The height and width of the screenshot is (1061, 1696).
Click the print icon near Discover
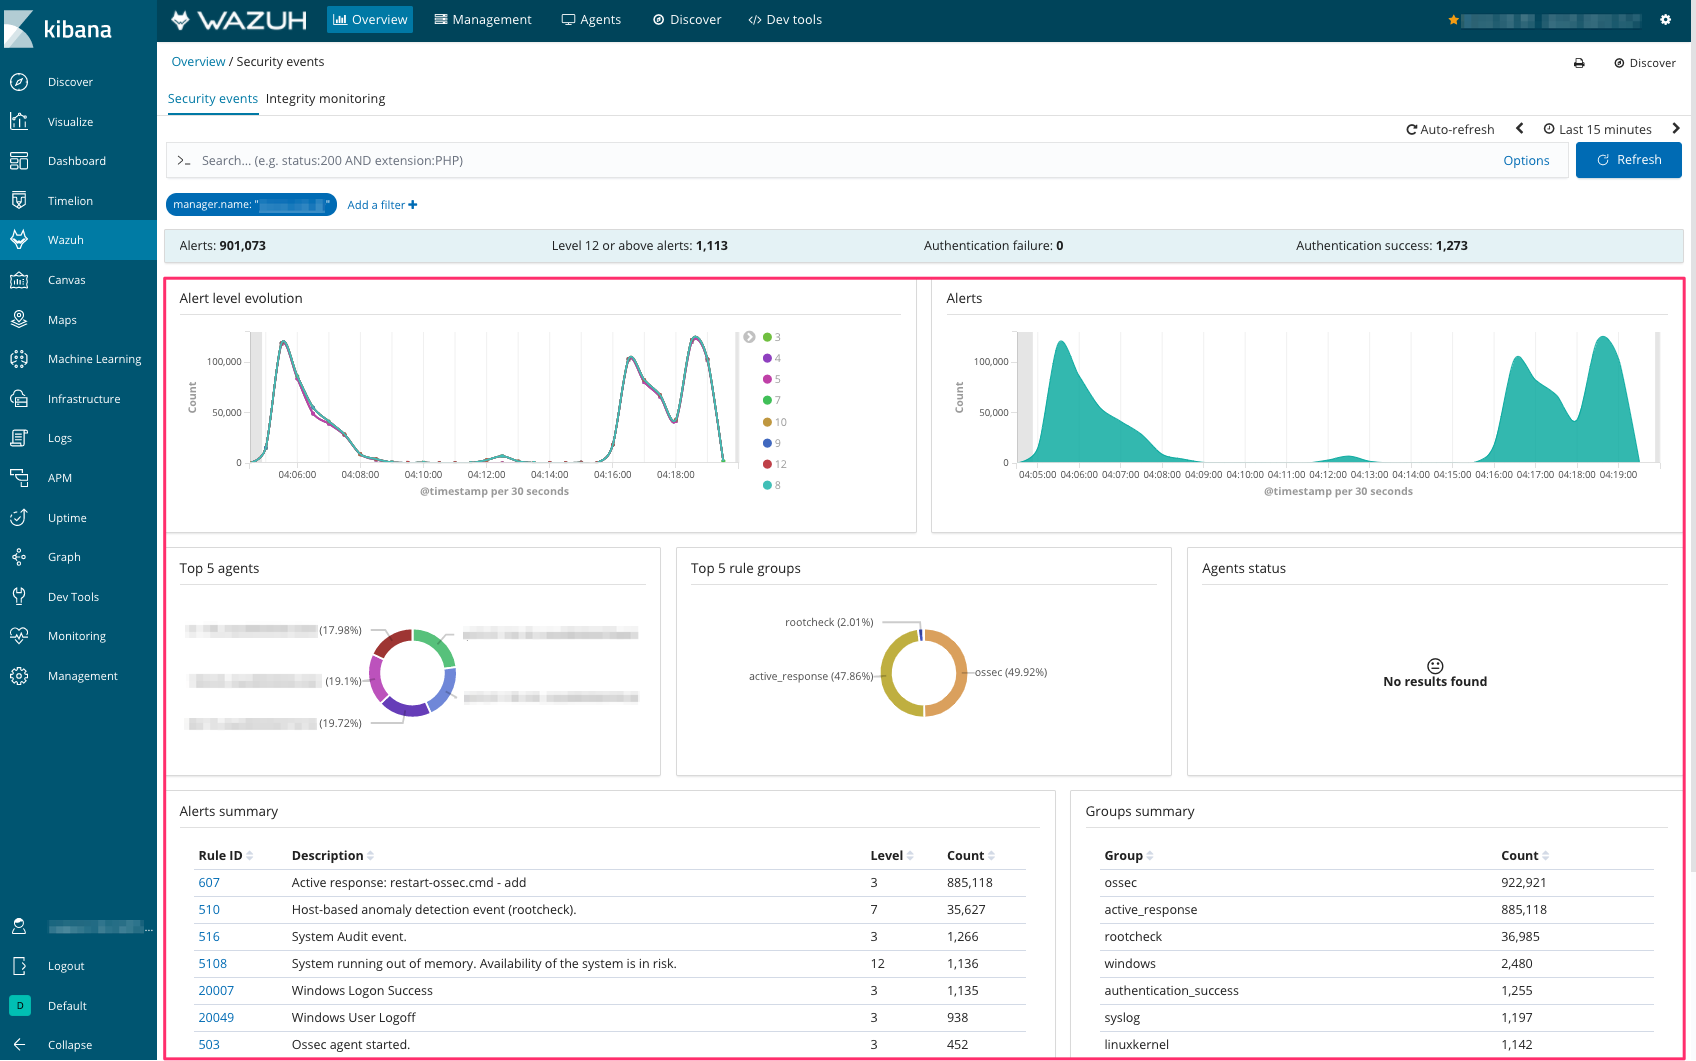click(1579, 63)
